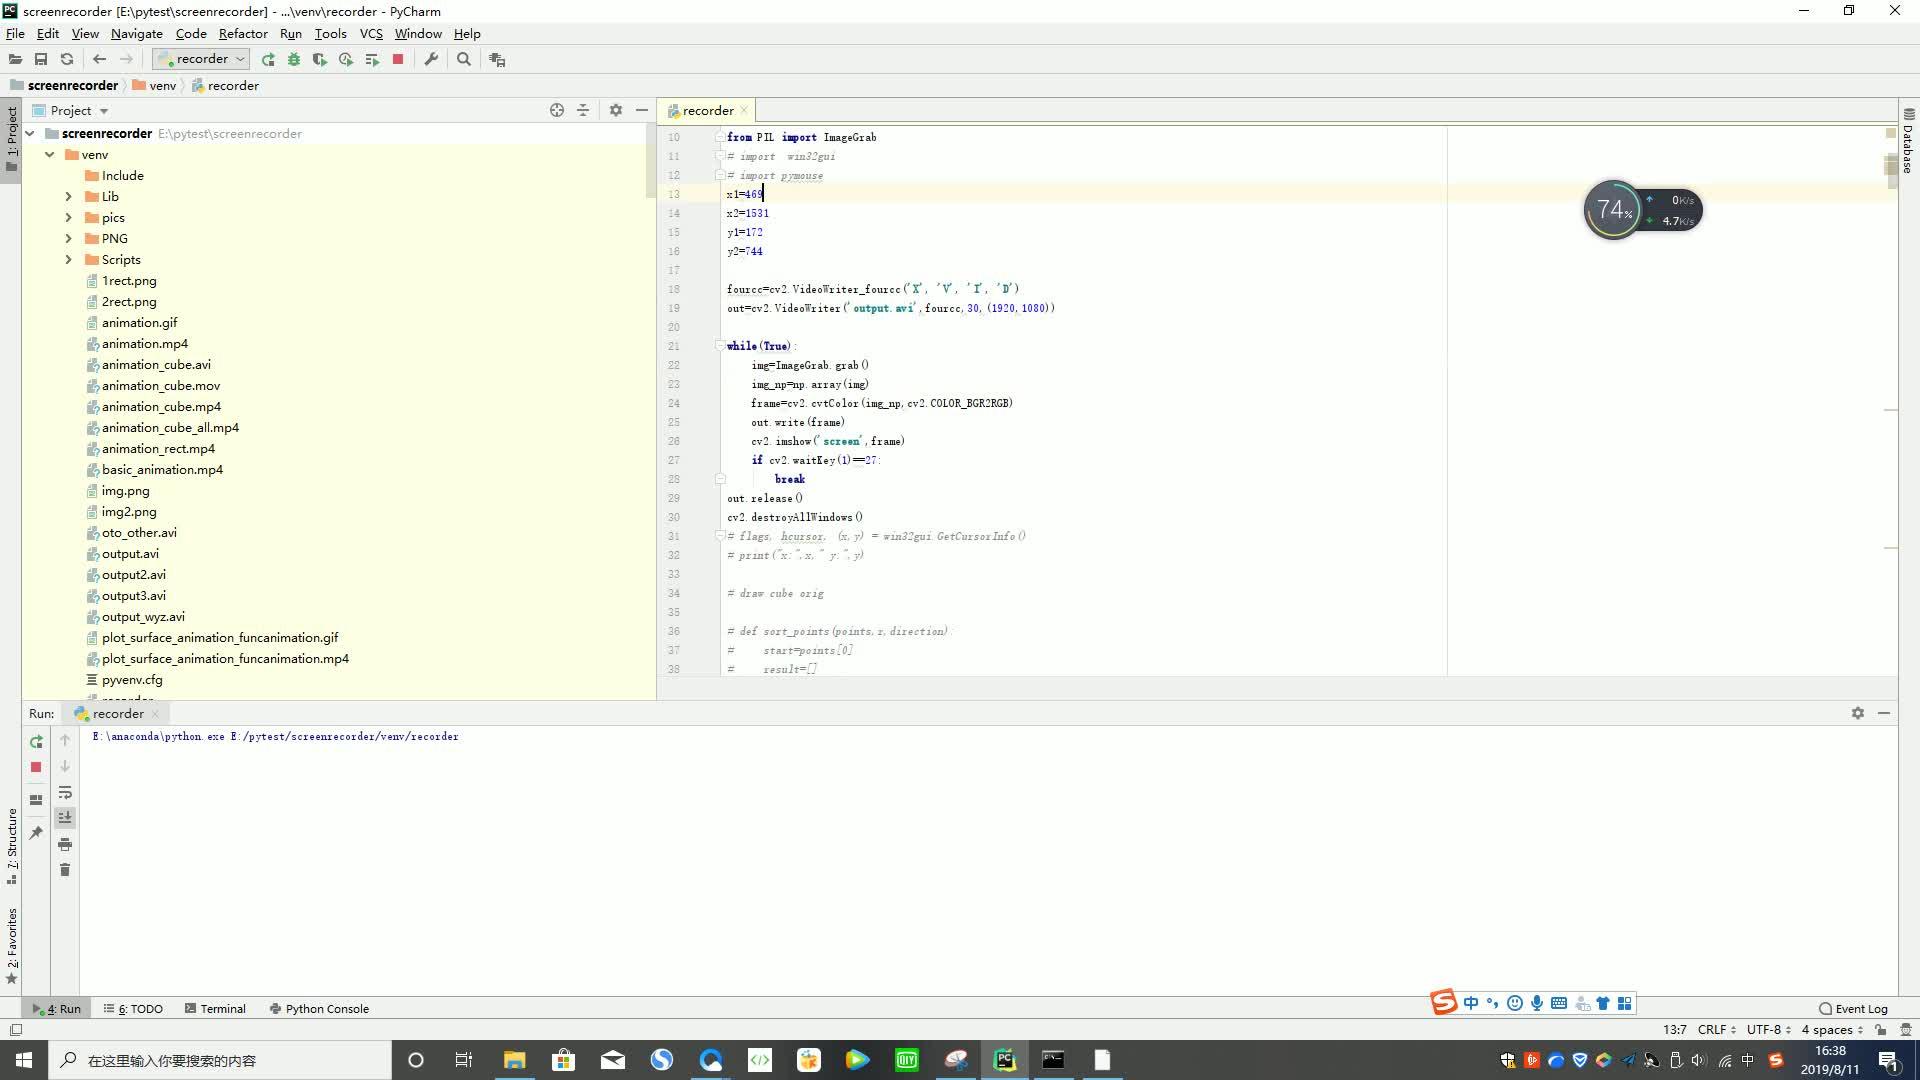This screenshot has height=1080, width=1920.
Task: Click the Windows Start button
Action: pos(24,1060)
